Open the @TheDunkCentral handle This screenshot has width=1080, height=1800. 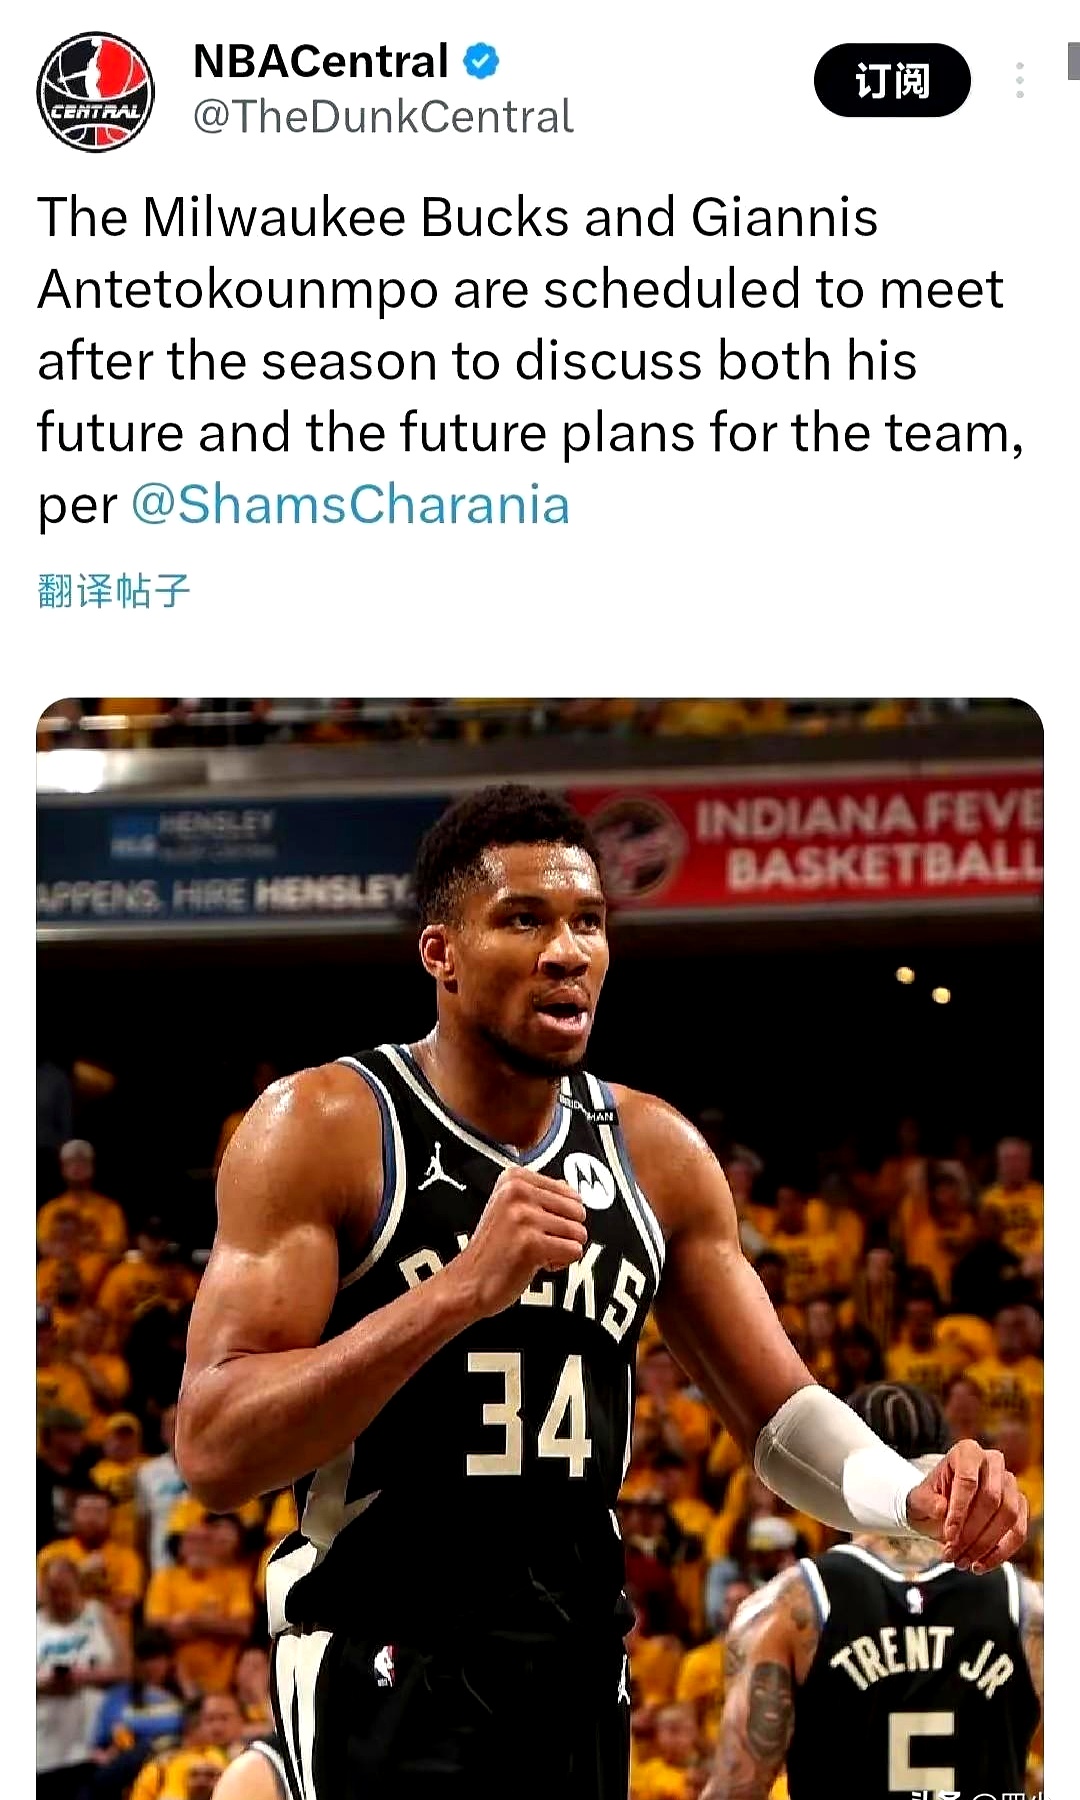[x=383, y=117]
